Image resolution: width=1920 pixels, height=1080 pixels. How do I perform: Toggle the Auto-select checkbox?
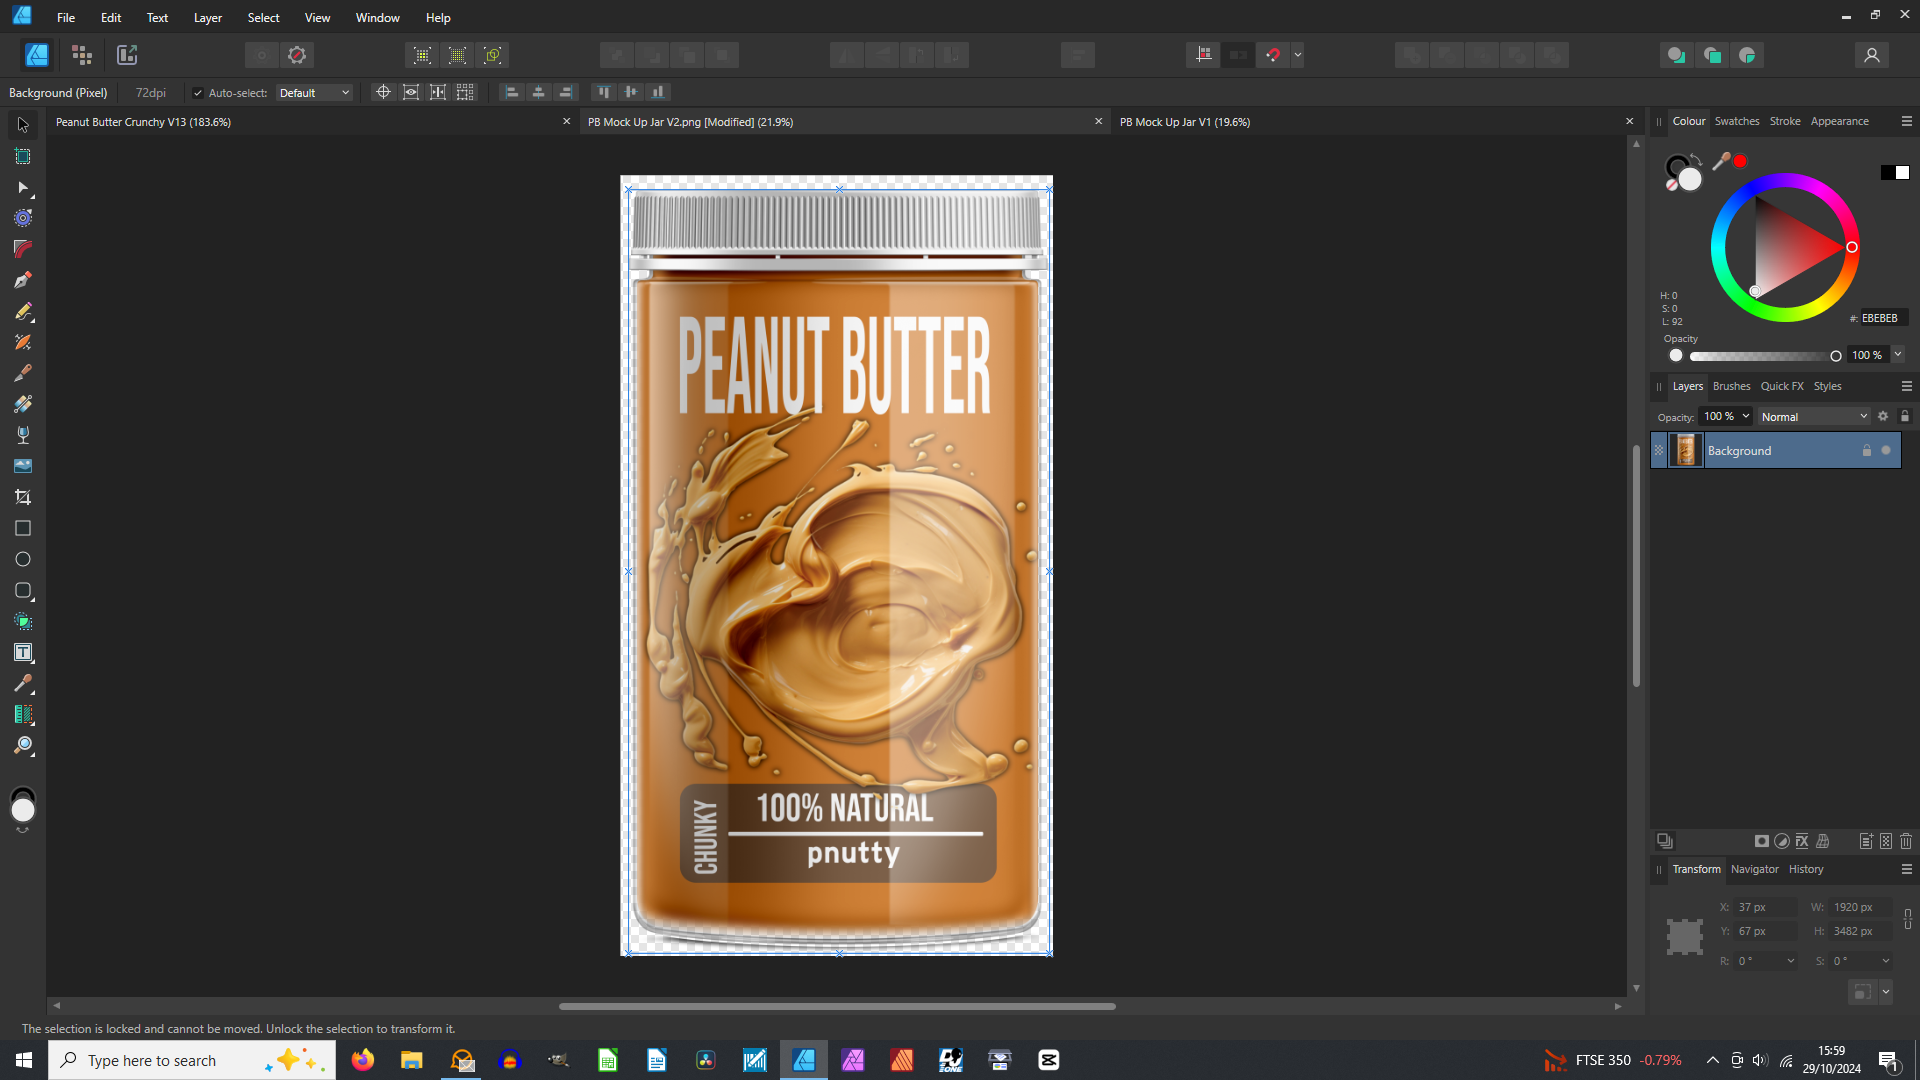(x=198, y=93)
